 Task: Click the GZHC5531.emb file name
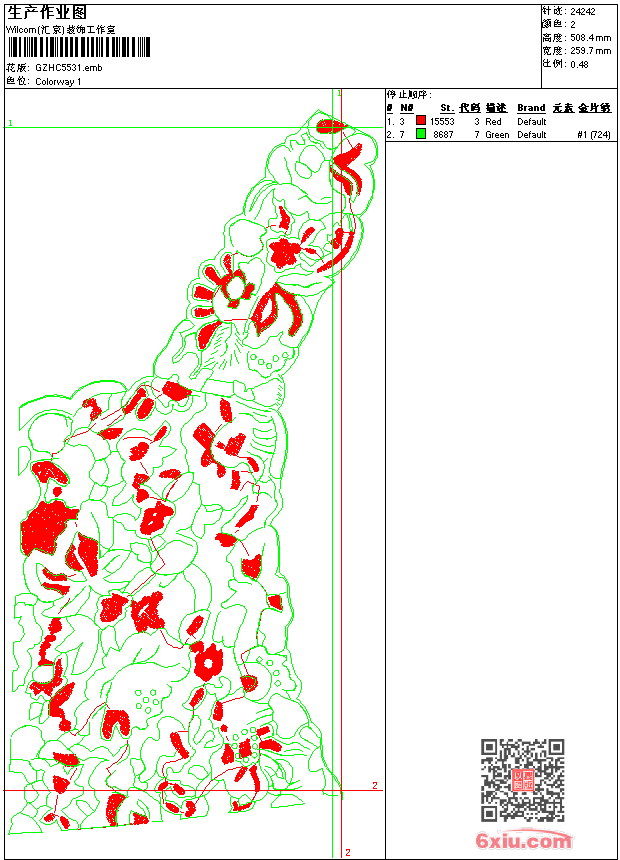pyautogui.click(x=68, y=68)
